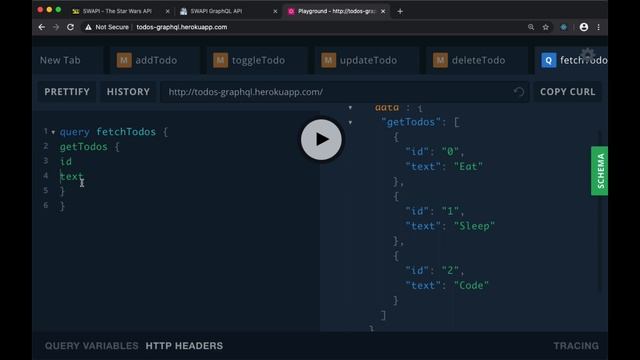
Task: Click 'getTodos' on editor line 2
Action: pos(84,147)
